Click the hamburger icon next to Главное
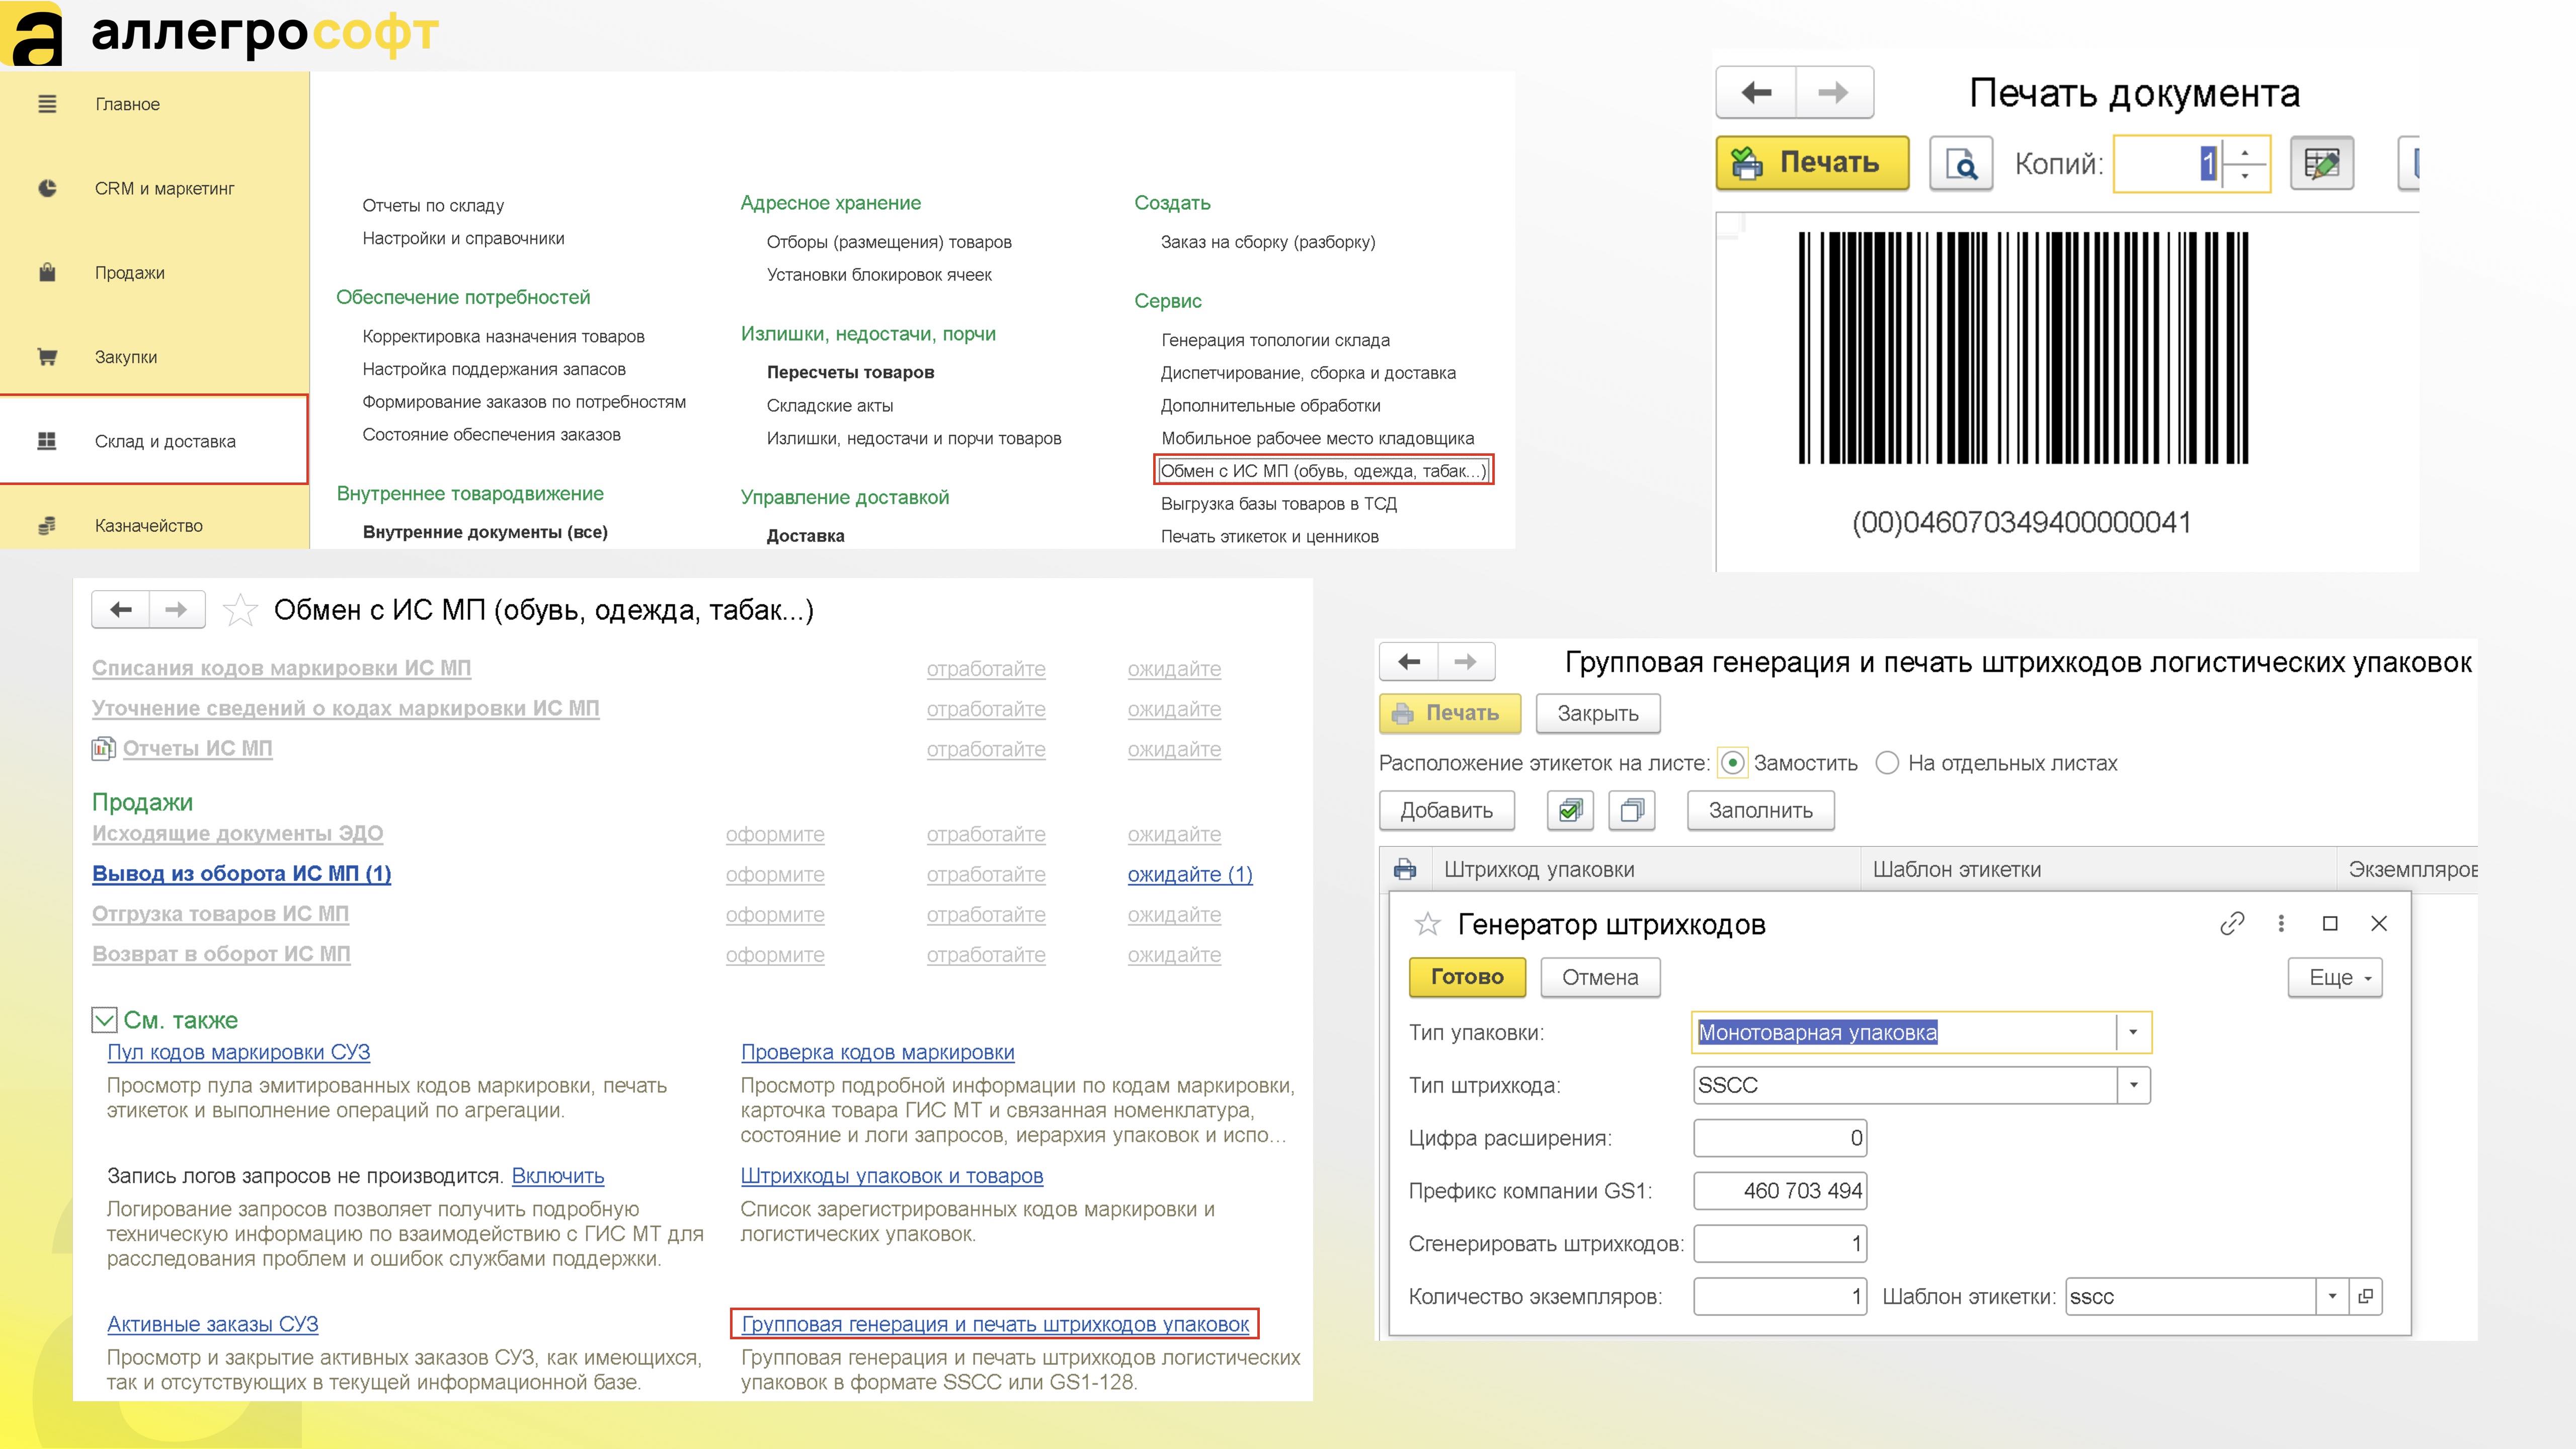2576x1449 pixels. click(47, 104)
